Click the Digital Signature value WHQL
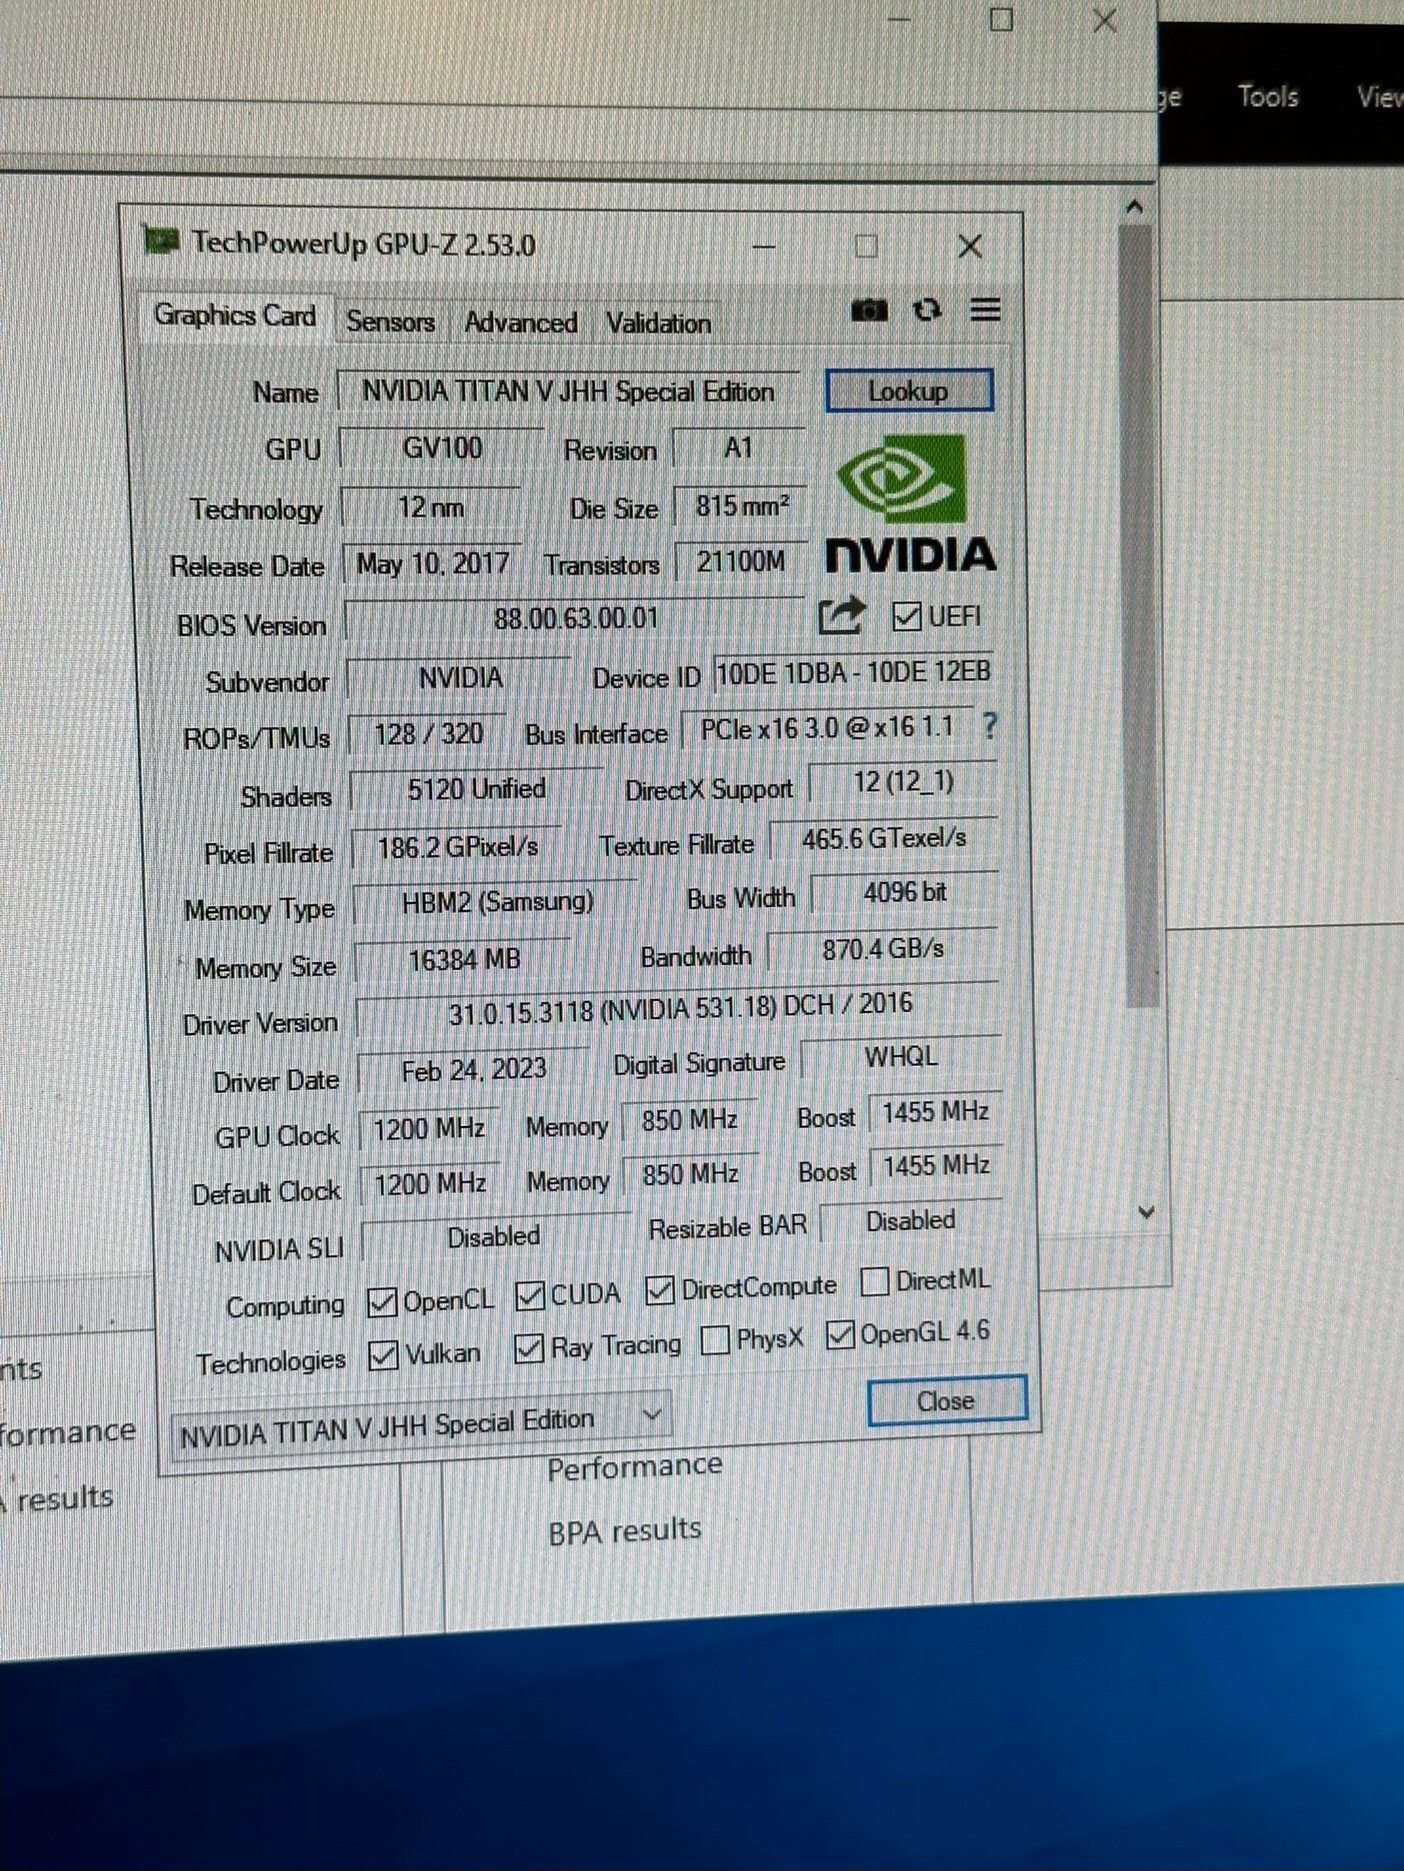This screenshot has height=1871, width=1404. pyautogui.click(x=900, y=1057)
